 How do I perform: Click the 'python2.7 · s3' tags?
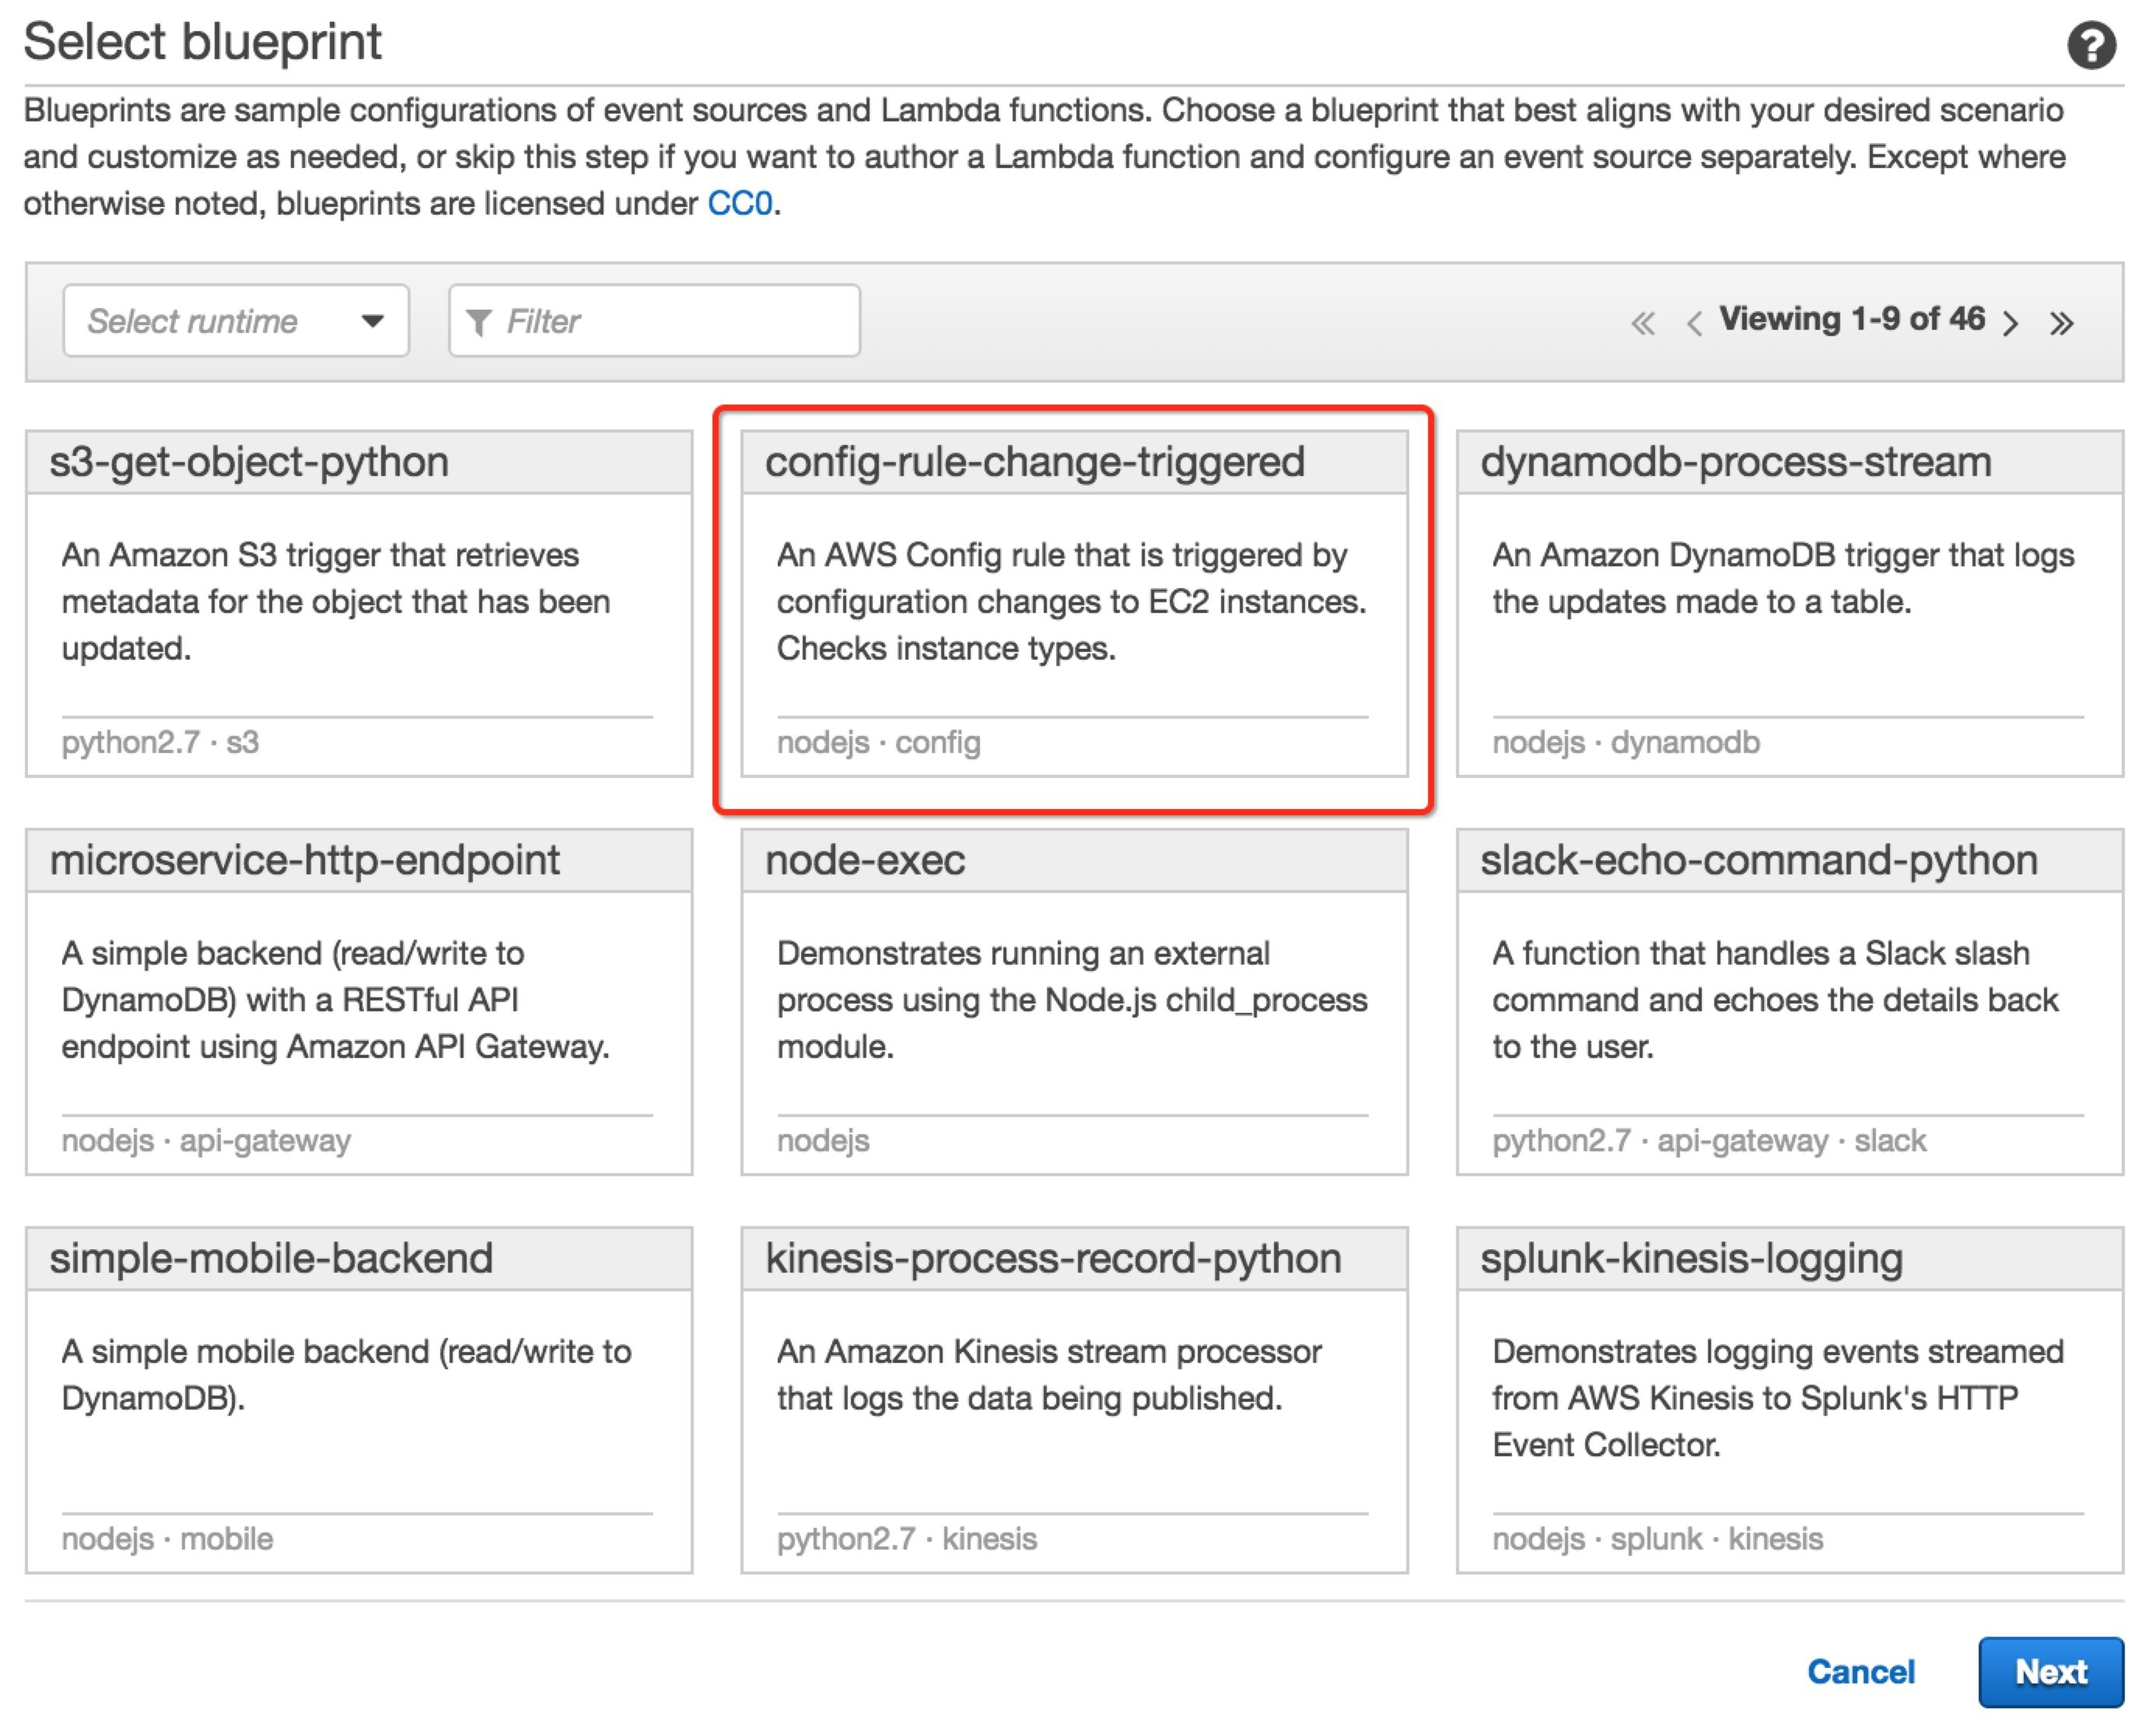coord(160,743)
